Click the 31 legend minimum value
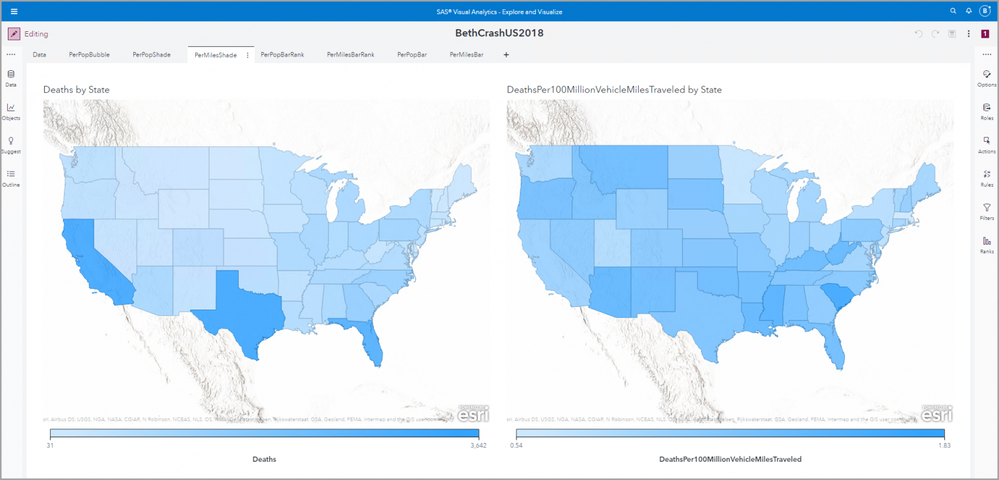Image resolution: width=999 pixels, height=480 pixels. coord(50,446)
